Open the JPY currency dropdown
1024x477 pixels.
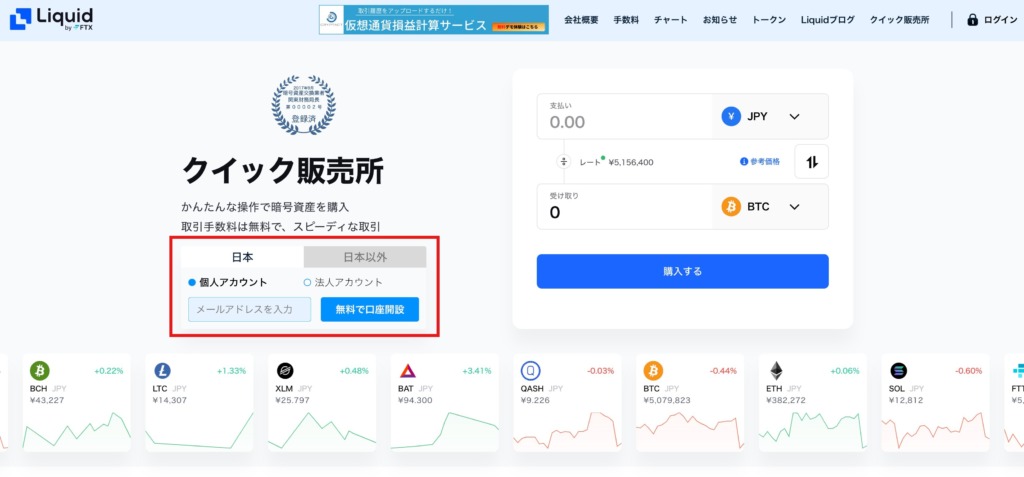[x=771, y=116]
